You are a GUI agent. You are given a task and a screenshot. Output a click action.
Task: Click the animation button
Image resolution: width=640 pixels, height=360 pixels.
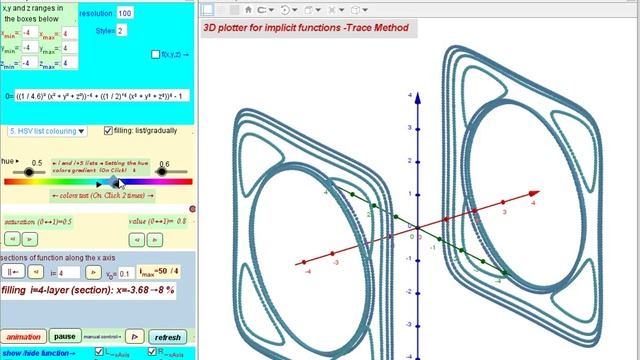tap(24, 337)
